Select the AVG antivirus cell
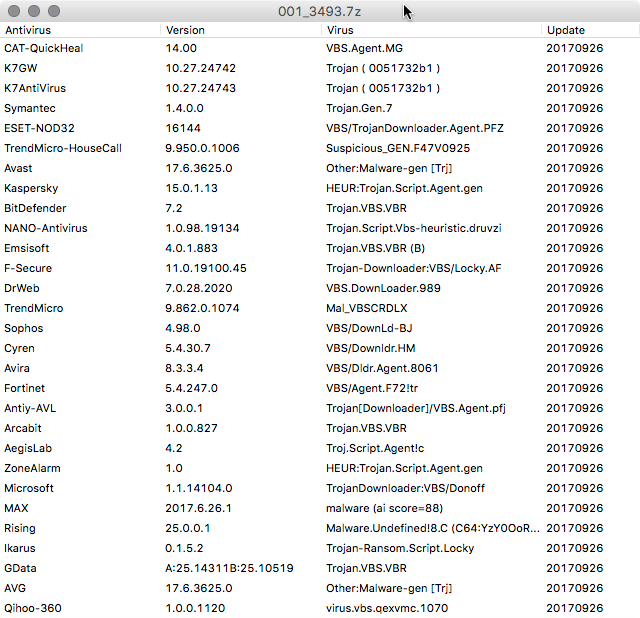 [15, 588]
